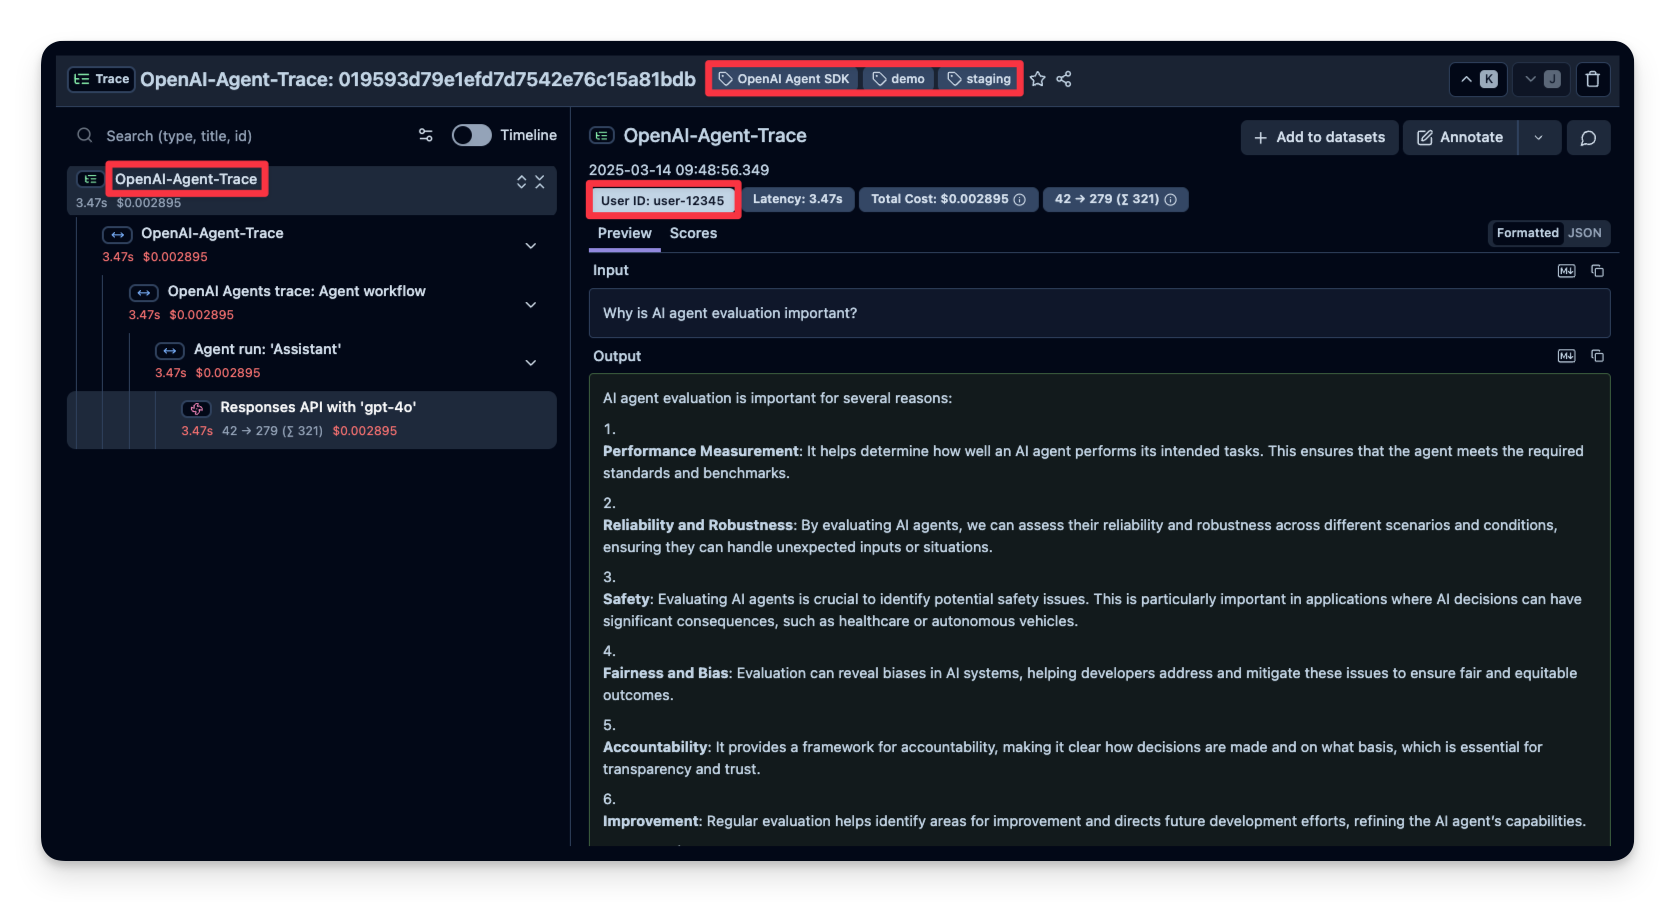Collapse the OpenAI Agents trace: Agent workflow node
This screenshot has height=902, width=1675.
531,304
